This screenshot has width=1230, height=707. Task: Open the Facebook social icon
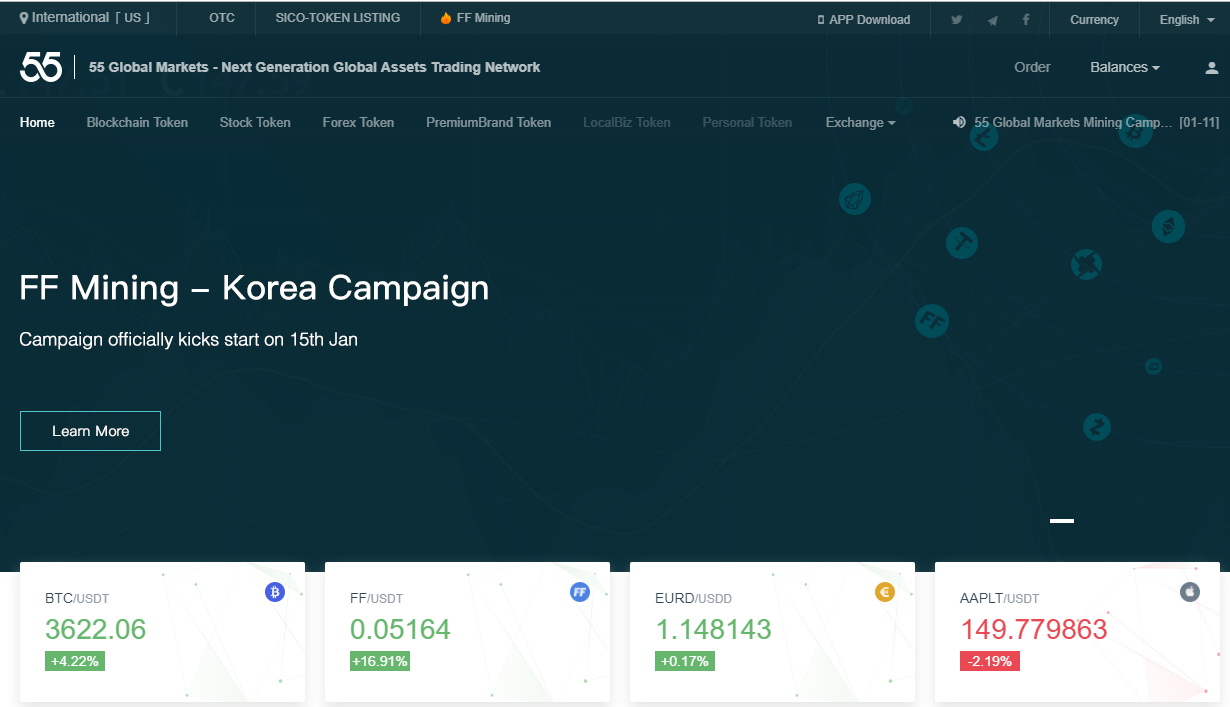point(1026,19)
